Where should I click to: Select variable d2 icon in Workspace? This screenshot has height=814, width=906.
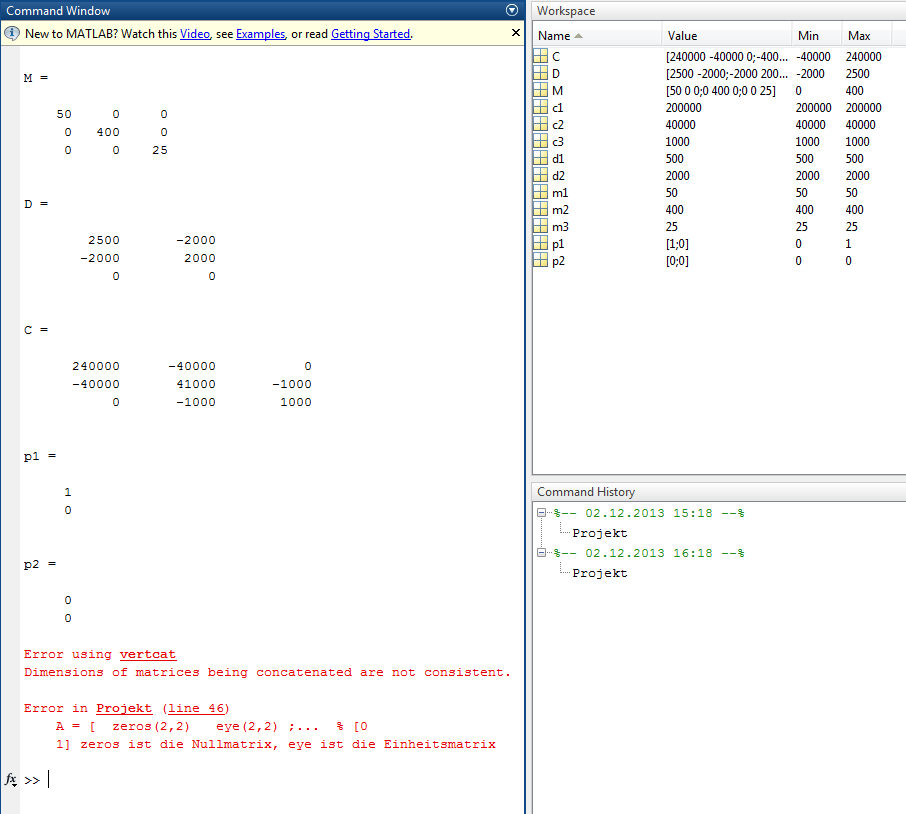[x=541, y=176]
